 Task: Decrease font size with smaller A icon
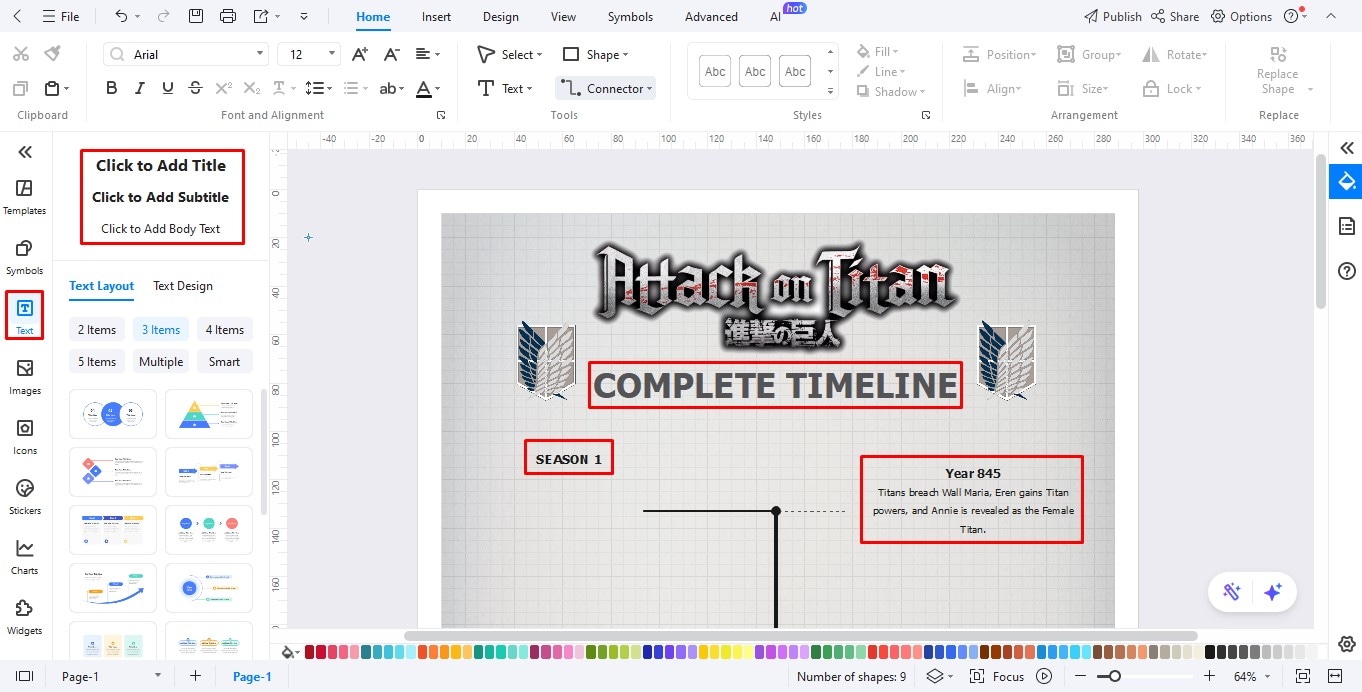[393, 54]
